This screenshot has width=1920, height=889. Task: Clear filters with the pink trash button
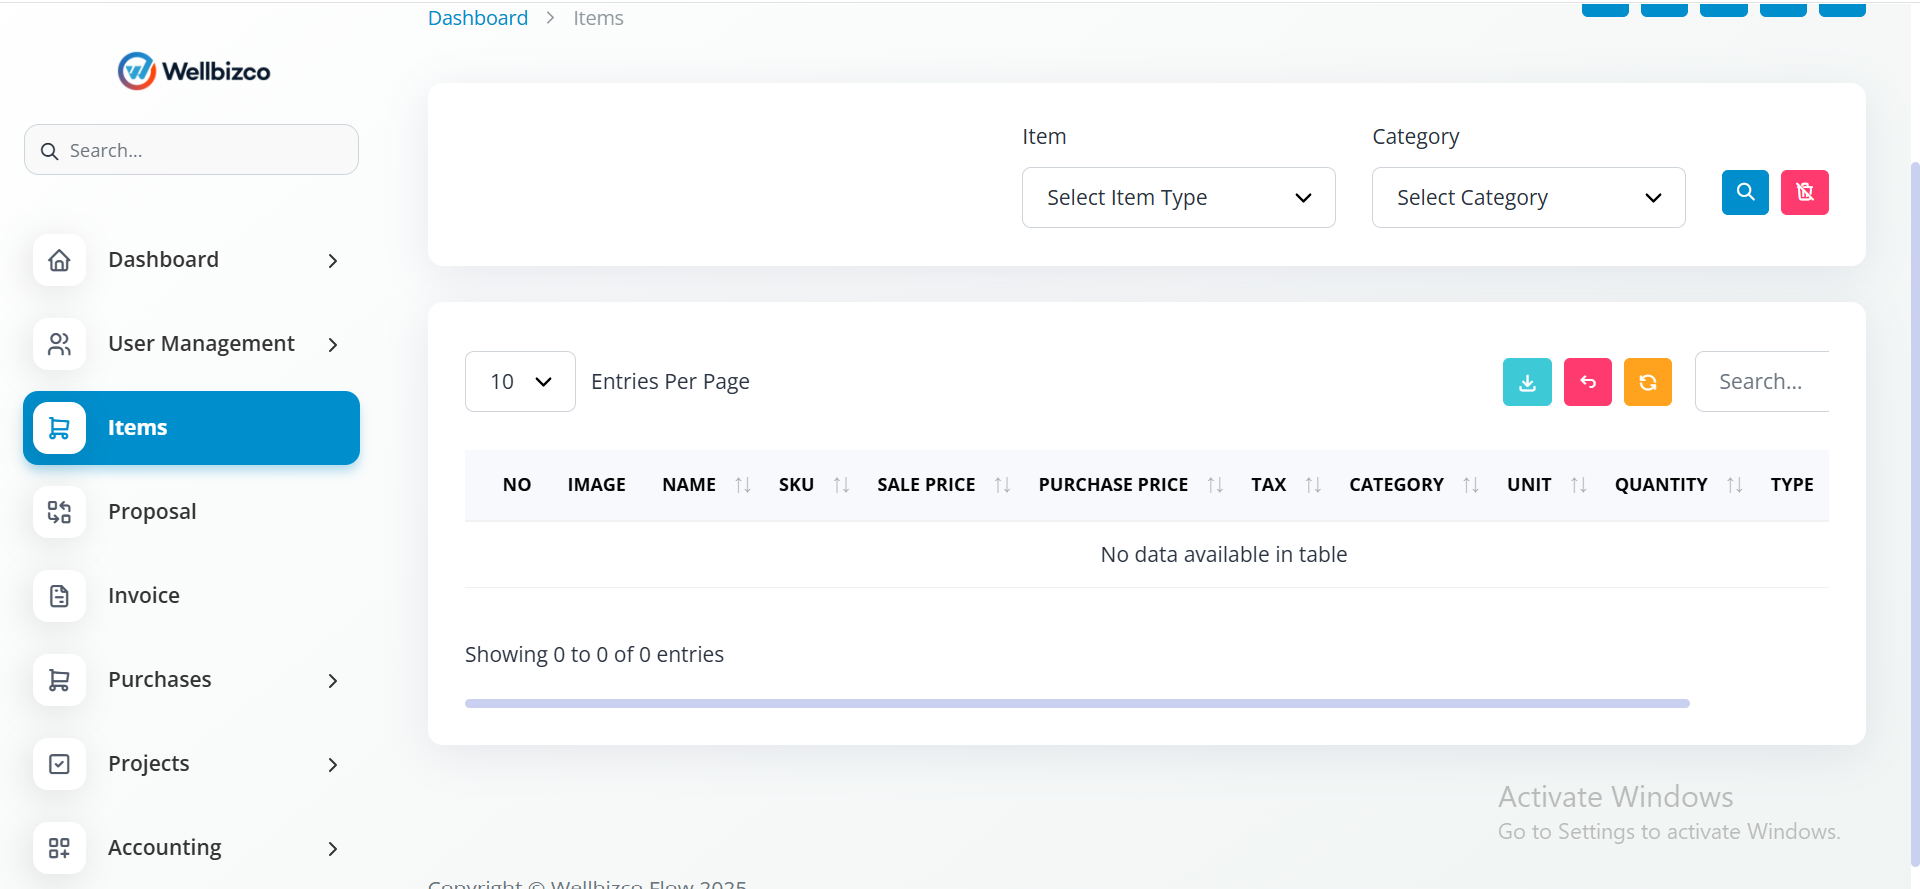tap(1805, 192)
